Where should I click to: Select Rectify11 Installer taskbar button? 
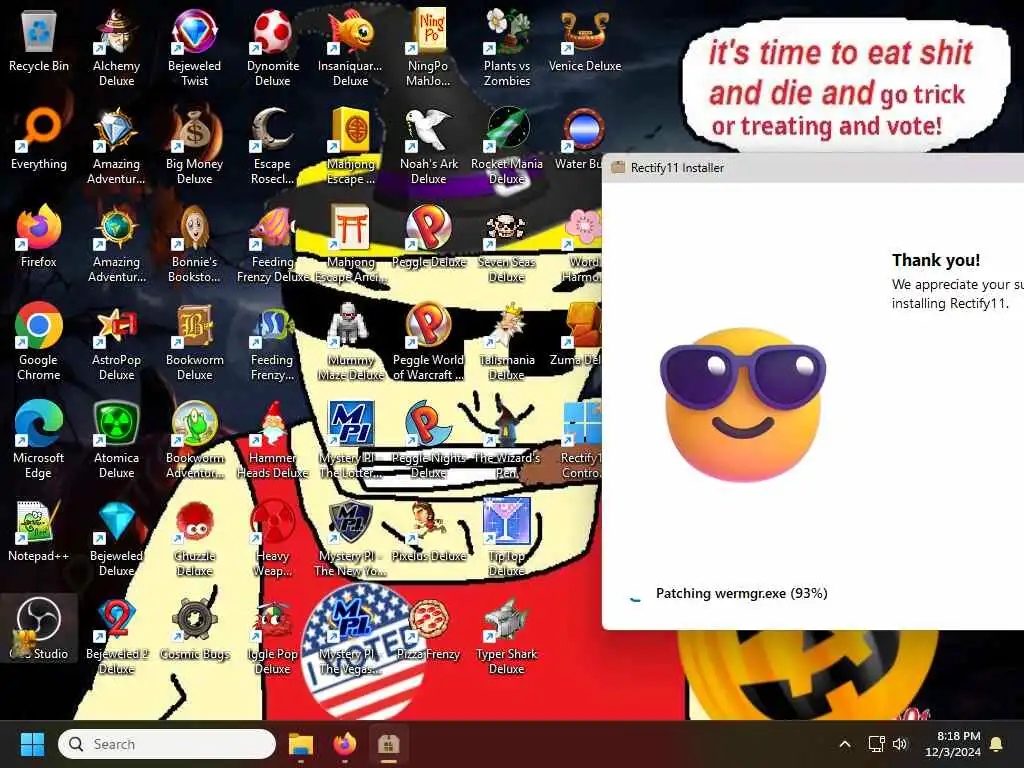coord(389,744)
